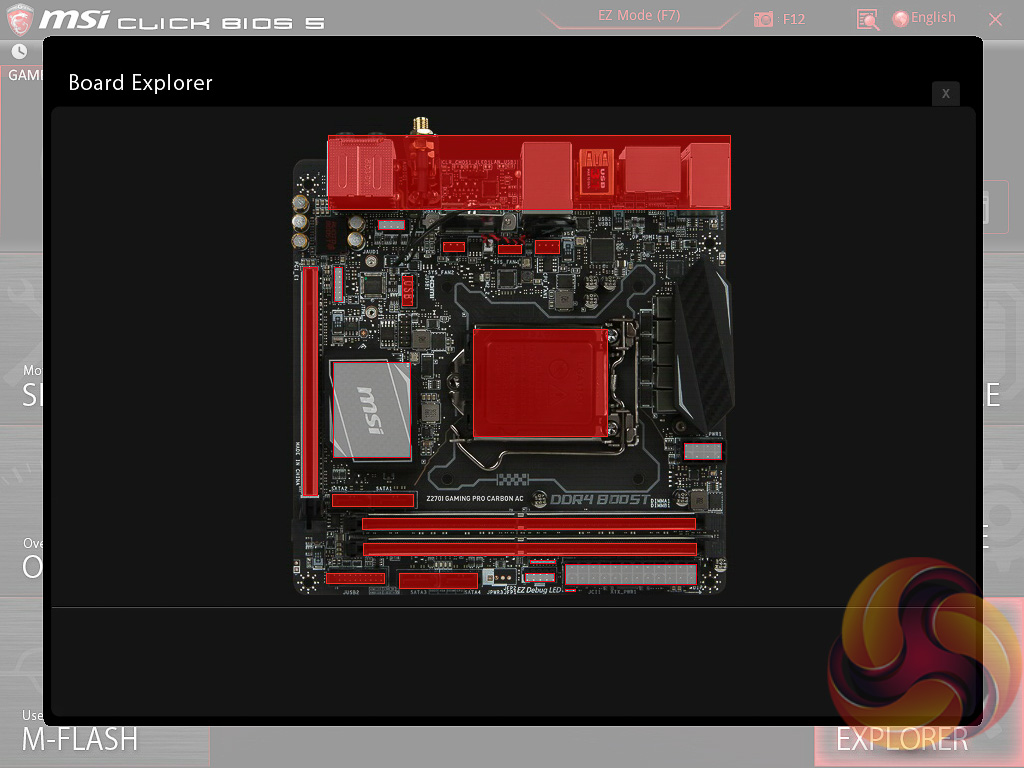This screenshot has width=1024, height=768.
Task: Select the SATA1/SATA2 port block
Action: (373, 500)
